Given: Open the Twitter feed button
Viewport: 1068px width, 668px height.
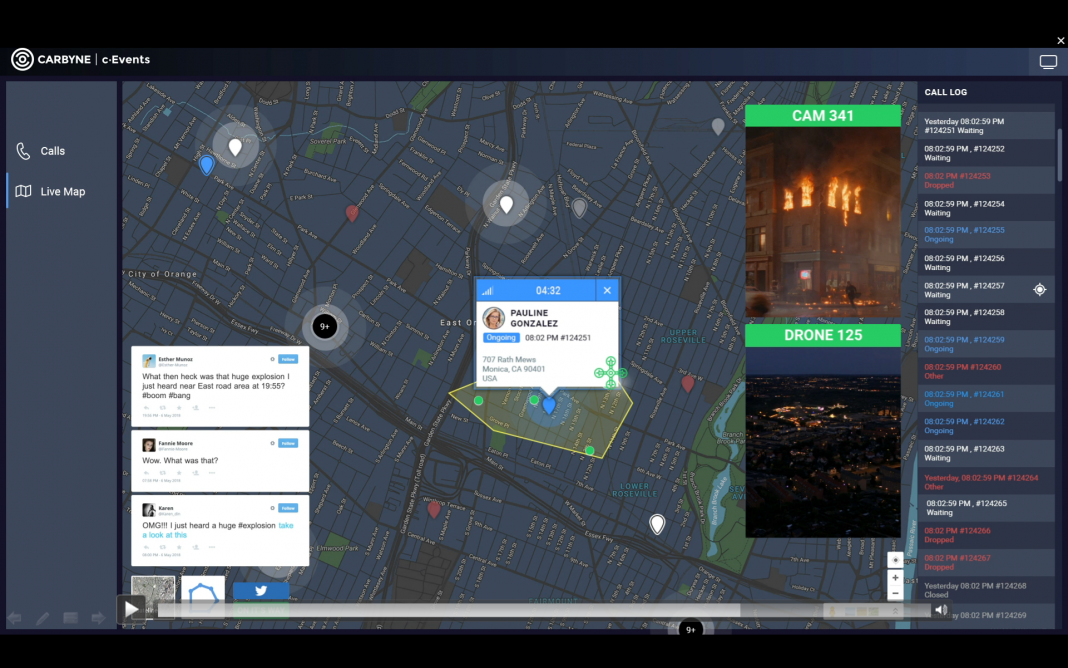Looking at the screenshot, I should (x=261, y=591).
